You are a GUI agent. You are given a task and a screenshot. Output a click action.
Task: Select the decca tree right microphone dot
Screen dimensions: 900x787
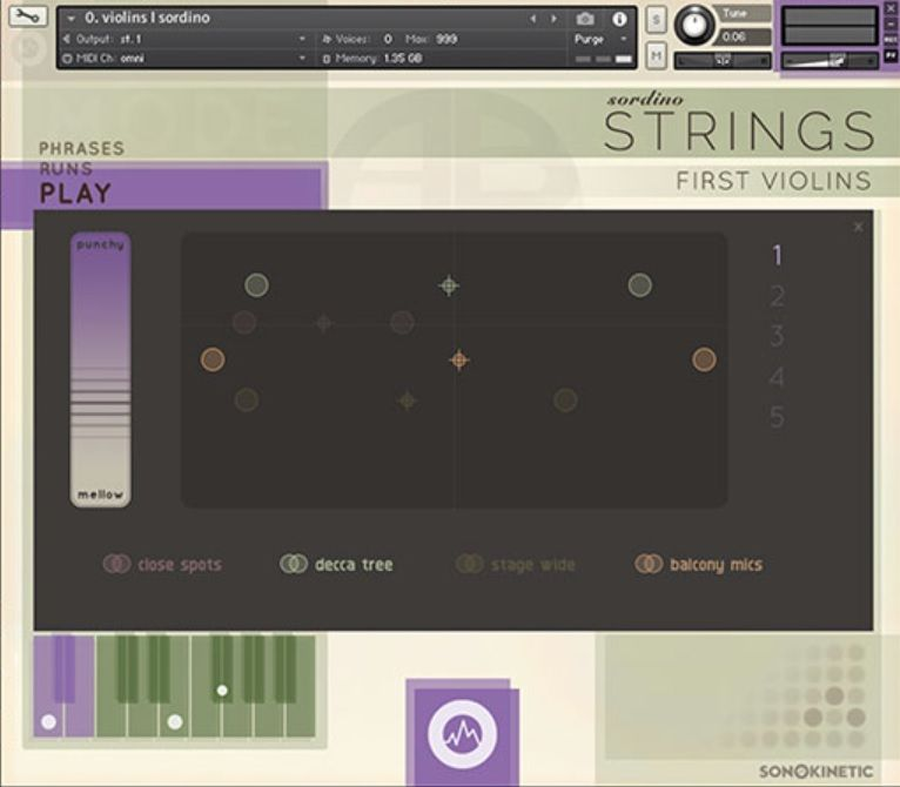click(639, 285)
